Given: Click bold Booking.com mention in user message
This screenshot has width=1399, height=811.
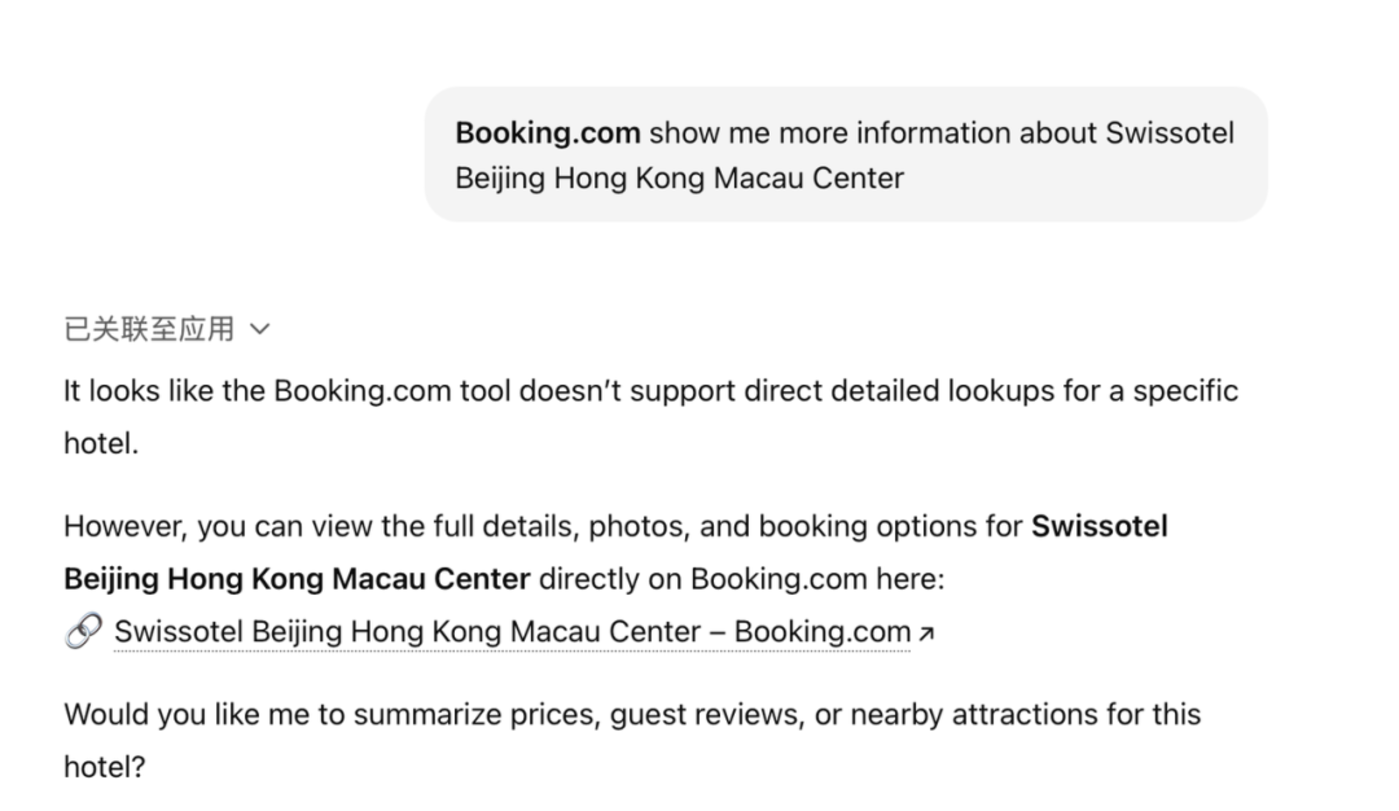Looking at the screenshot, I should 547,133.
